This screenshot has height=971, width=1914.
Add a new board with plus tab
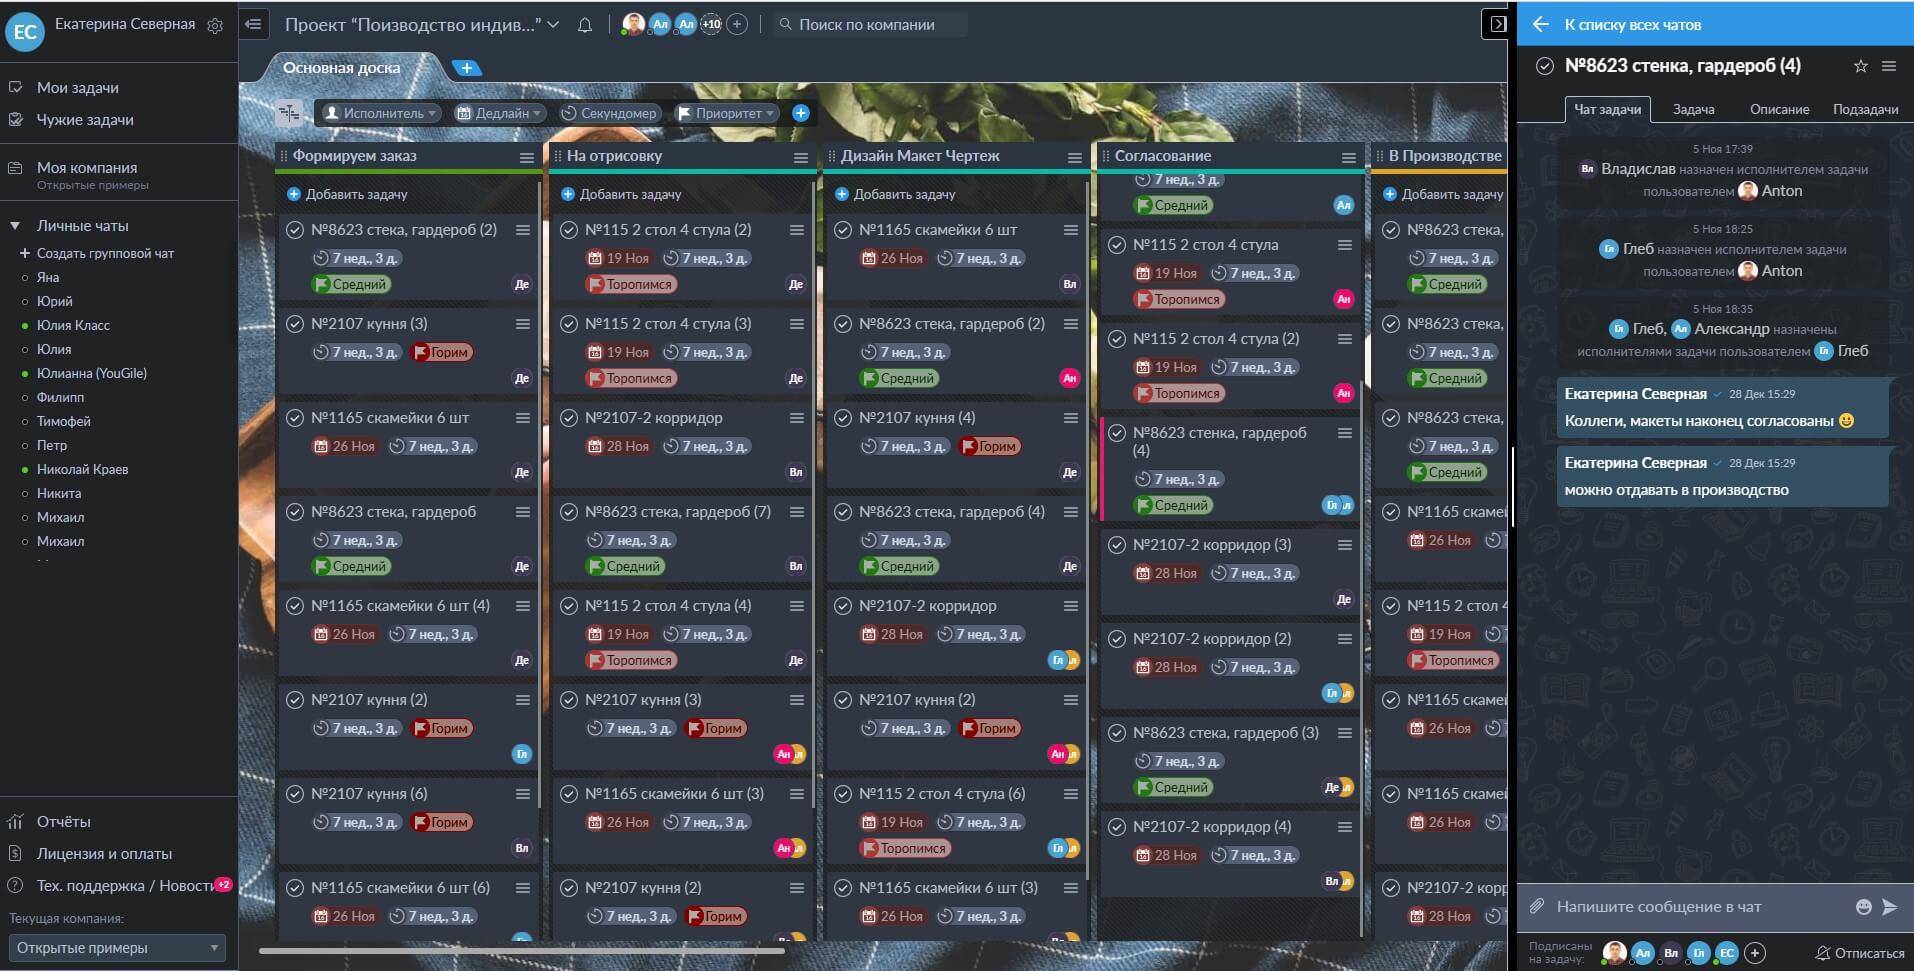click(466, 68)
